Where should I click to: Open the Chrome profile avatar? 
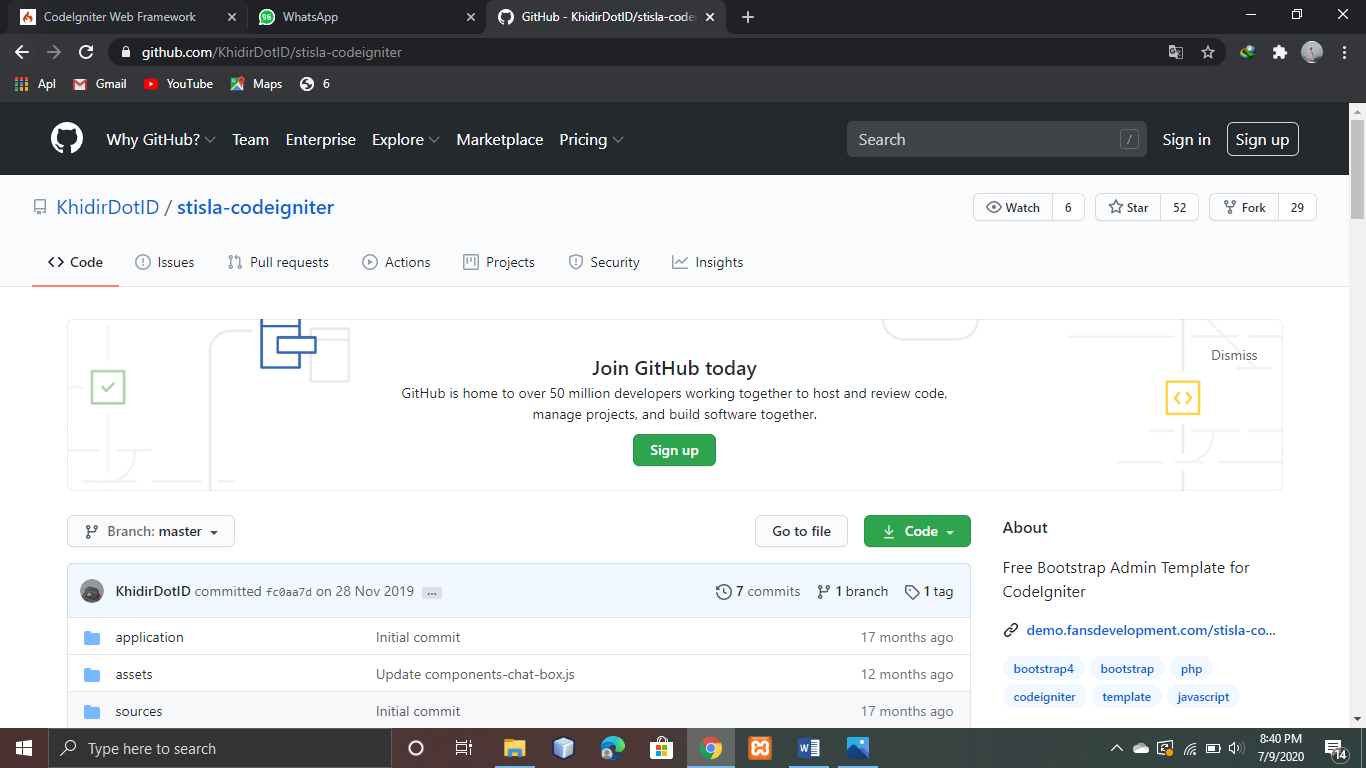click(1312, 52)
